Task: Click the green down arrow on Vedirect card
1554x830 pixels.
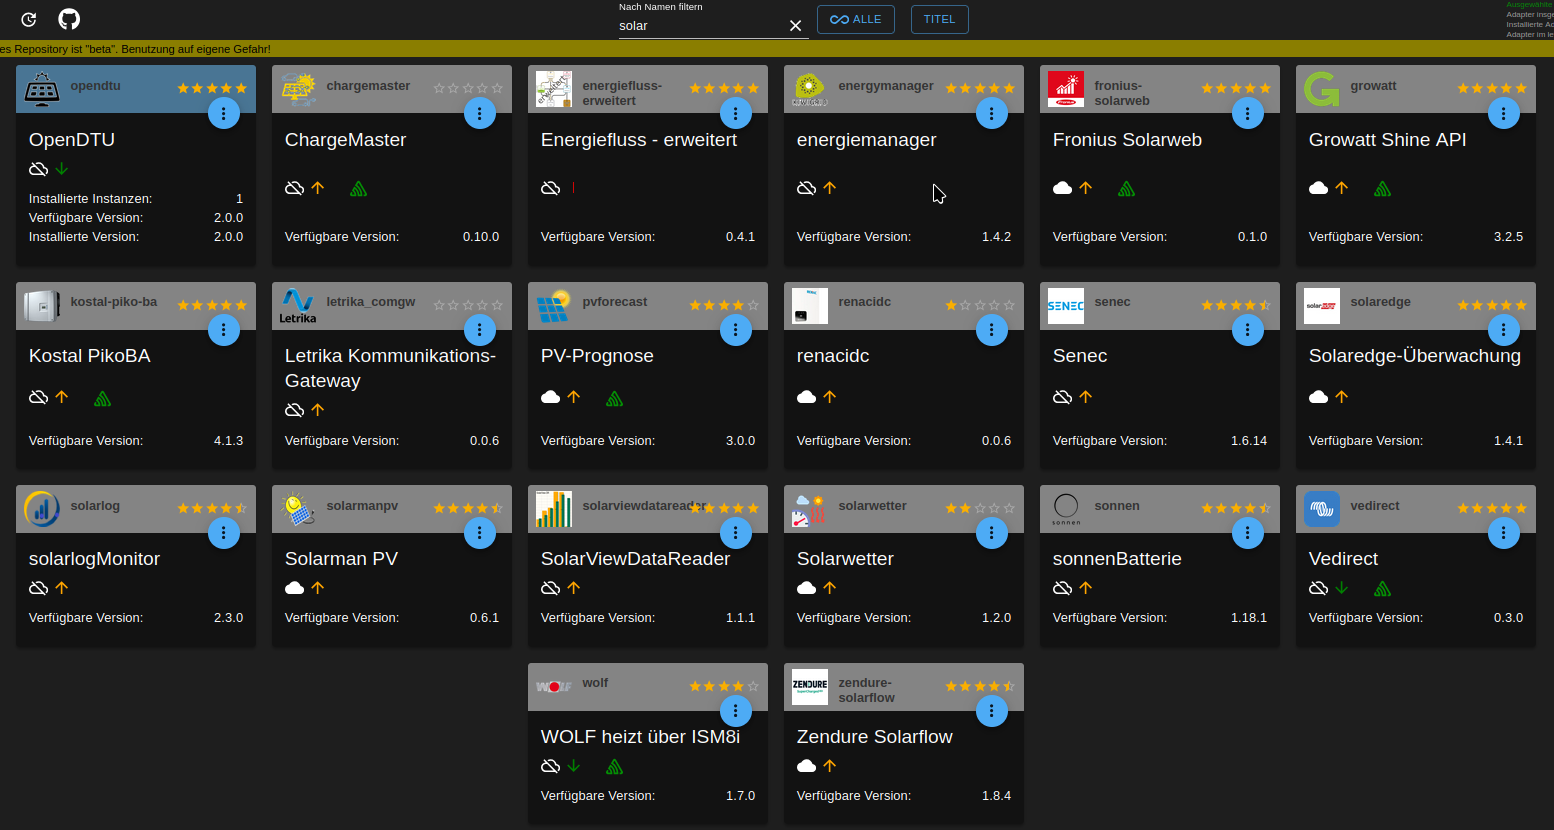Action: coord(1342,588)
